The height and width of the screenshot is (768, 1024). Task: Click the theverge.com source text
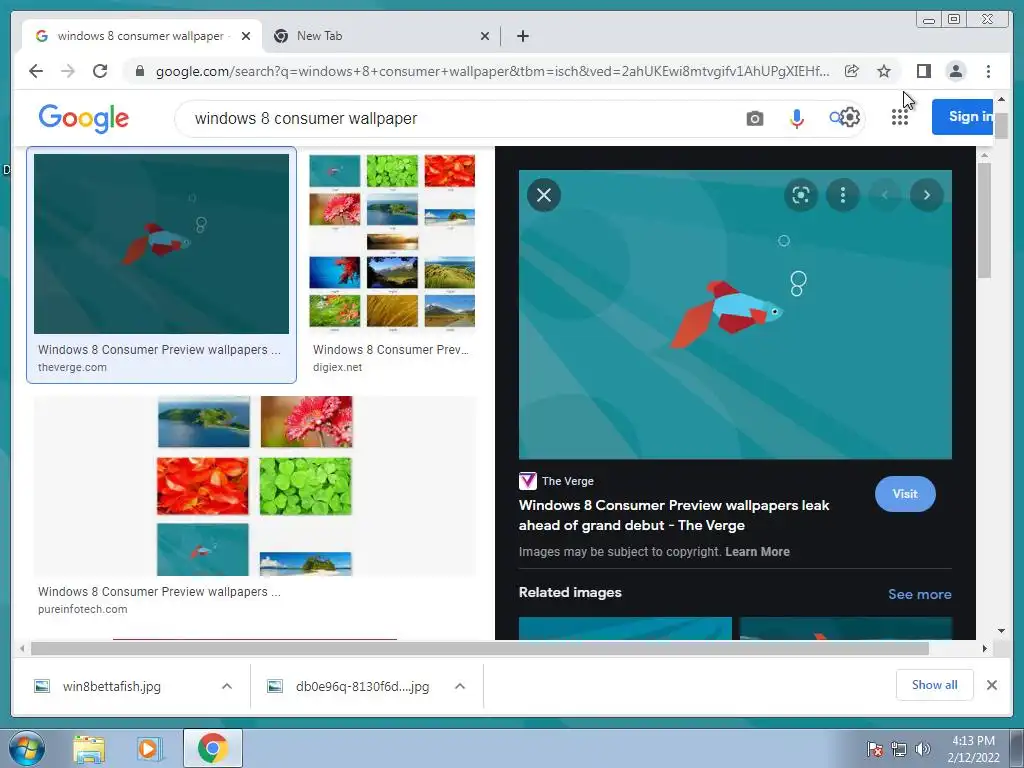pos(72,368)
